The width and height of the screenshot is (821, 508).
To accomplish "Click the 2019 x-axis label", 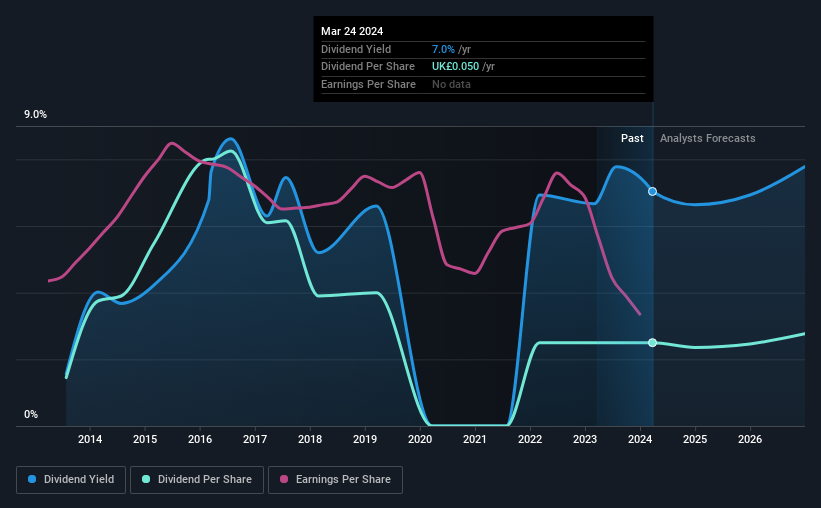I will 365,439.
